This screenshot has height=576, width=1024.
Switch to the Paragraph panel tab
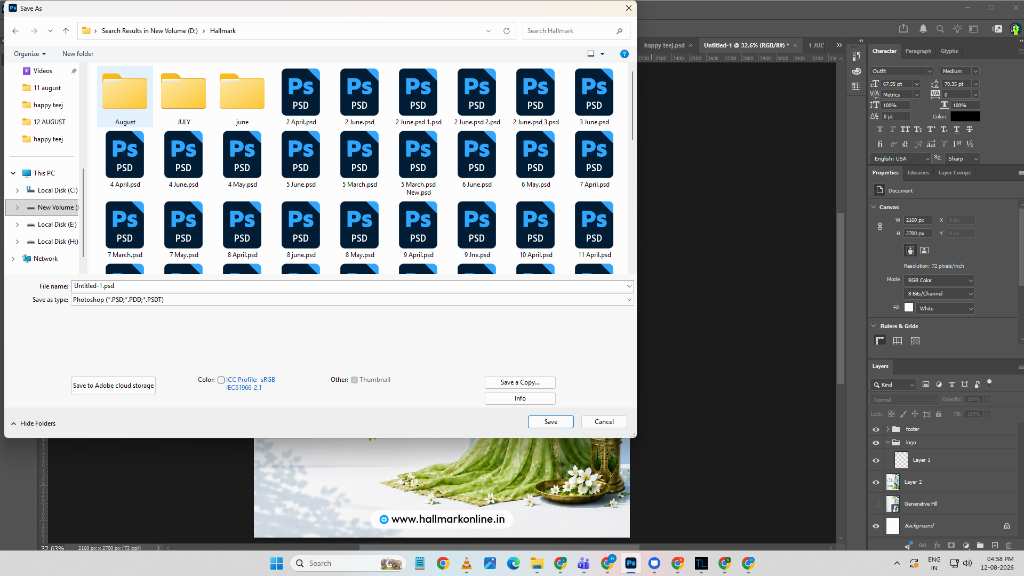918,51
